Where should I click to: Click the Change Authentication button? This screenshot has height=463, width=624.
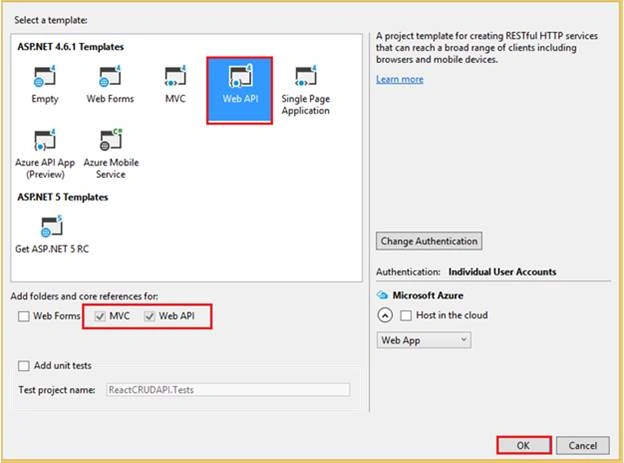coord(429,241)
